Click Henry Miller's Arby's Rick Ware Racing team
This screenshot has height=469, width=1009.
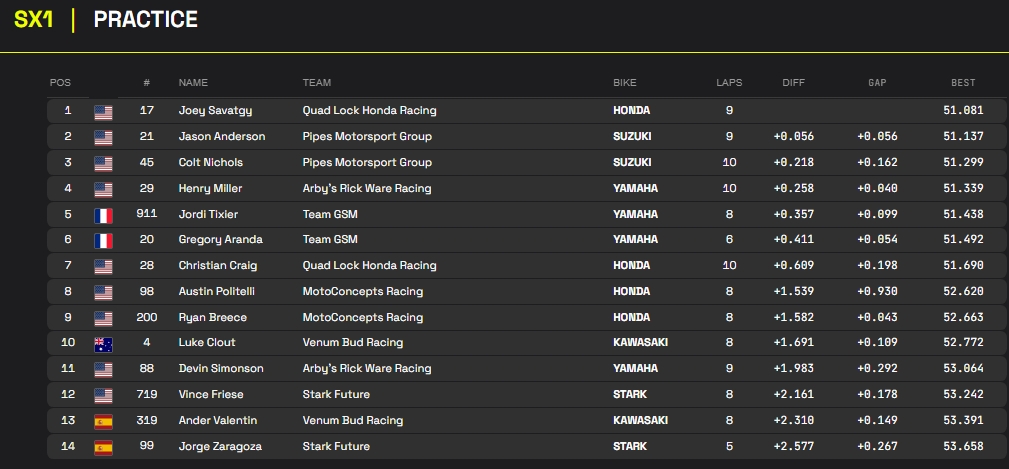(366, 189)
